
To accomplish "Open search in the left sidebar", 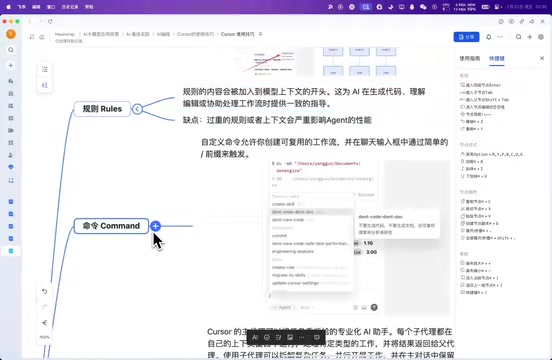I will click(11, 50).
